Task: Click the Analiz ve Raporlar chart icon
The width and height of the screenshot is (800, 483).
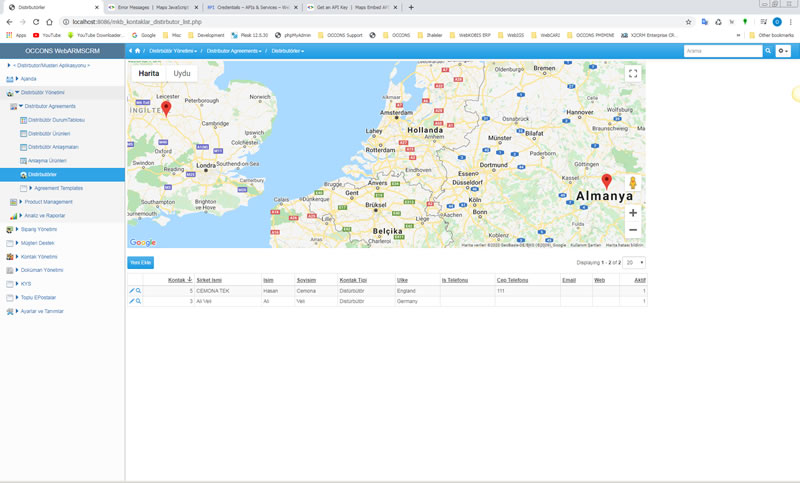Action: point(13,216)
